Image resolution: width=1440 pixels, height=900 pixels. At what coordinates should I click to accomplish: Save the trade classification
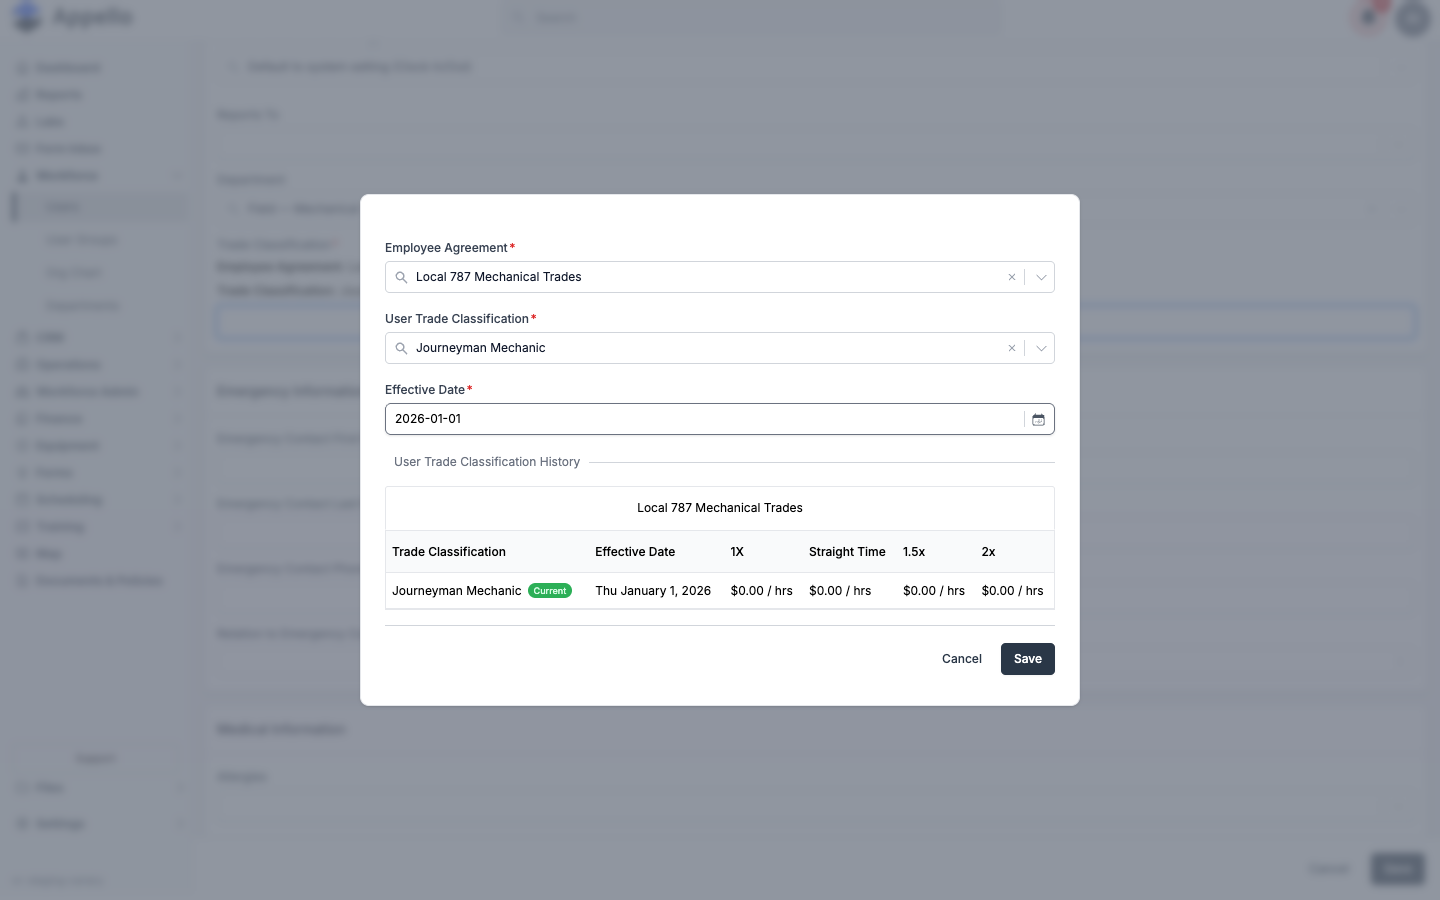click(1028, 659)
